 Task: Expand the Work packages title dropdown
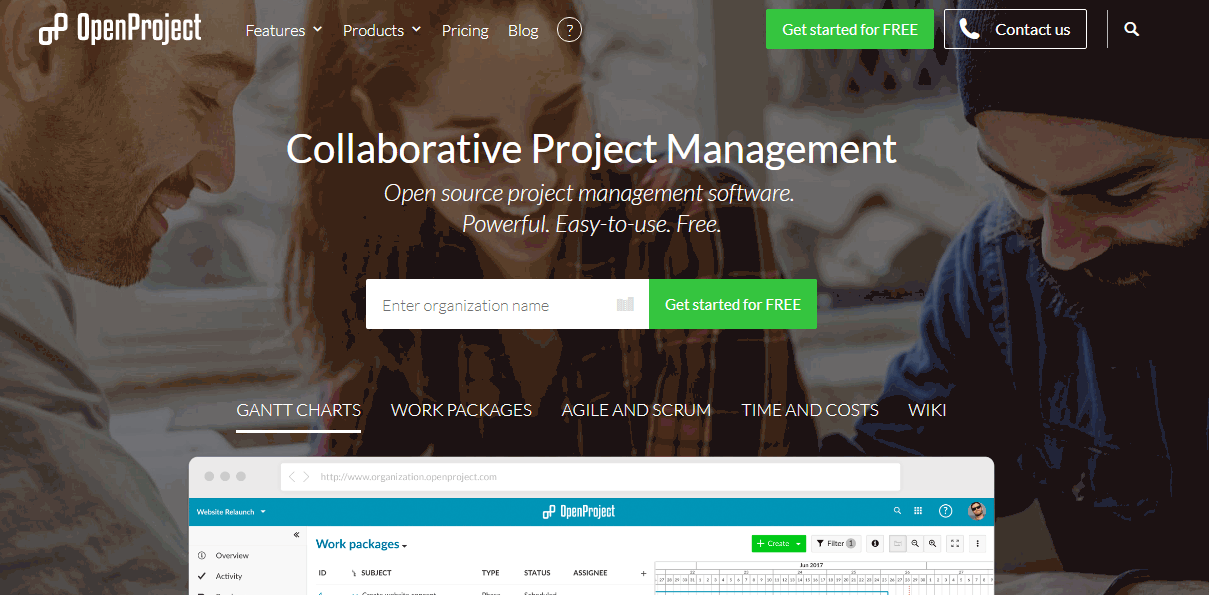click(362, 544)
